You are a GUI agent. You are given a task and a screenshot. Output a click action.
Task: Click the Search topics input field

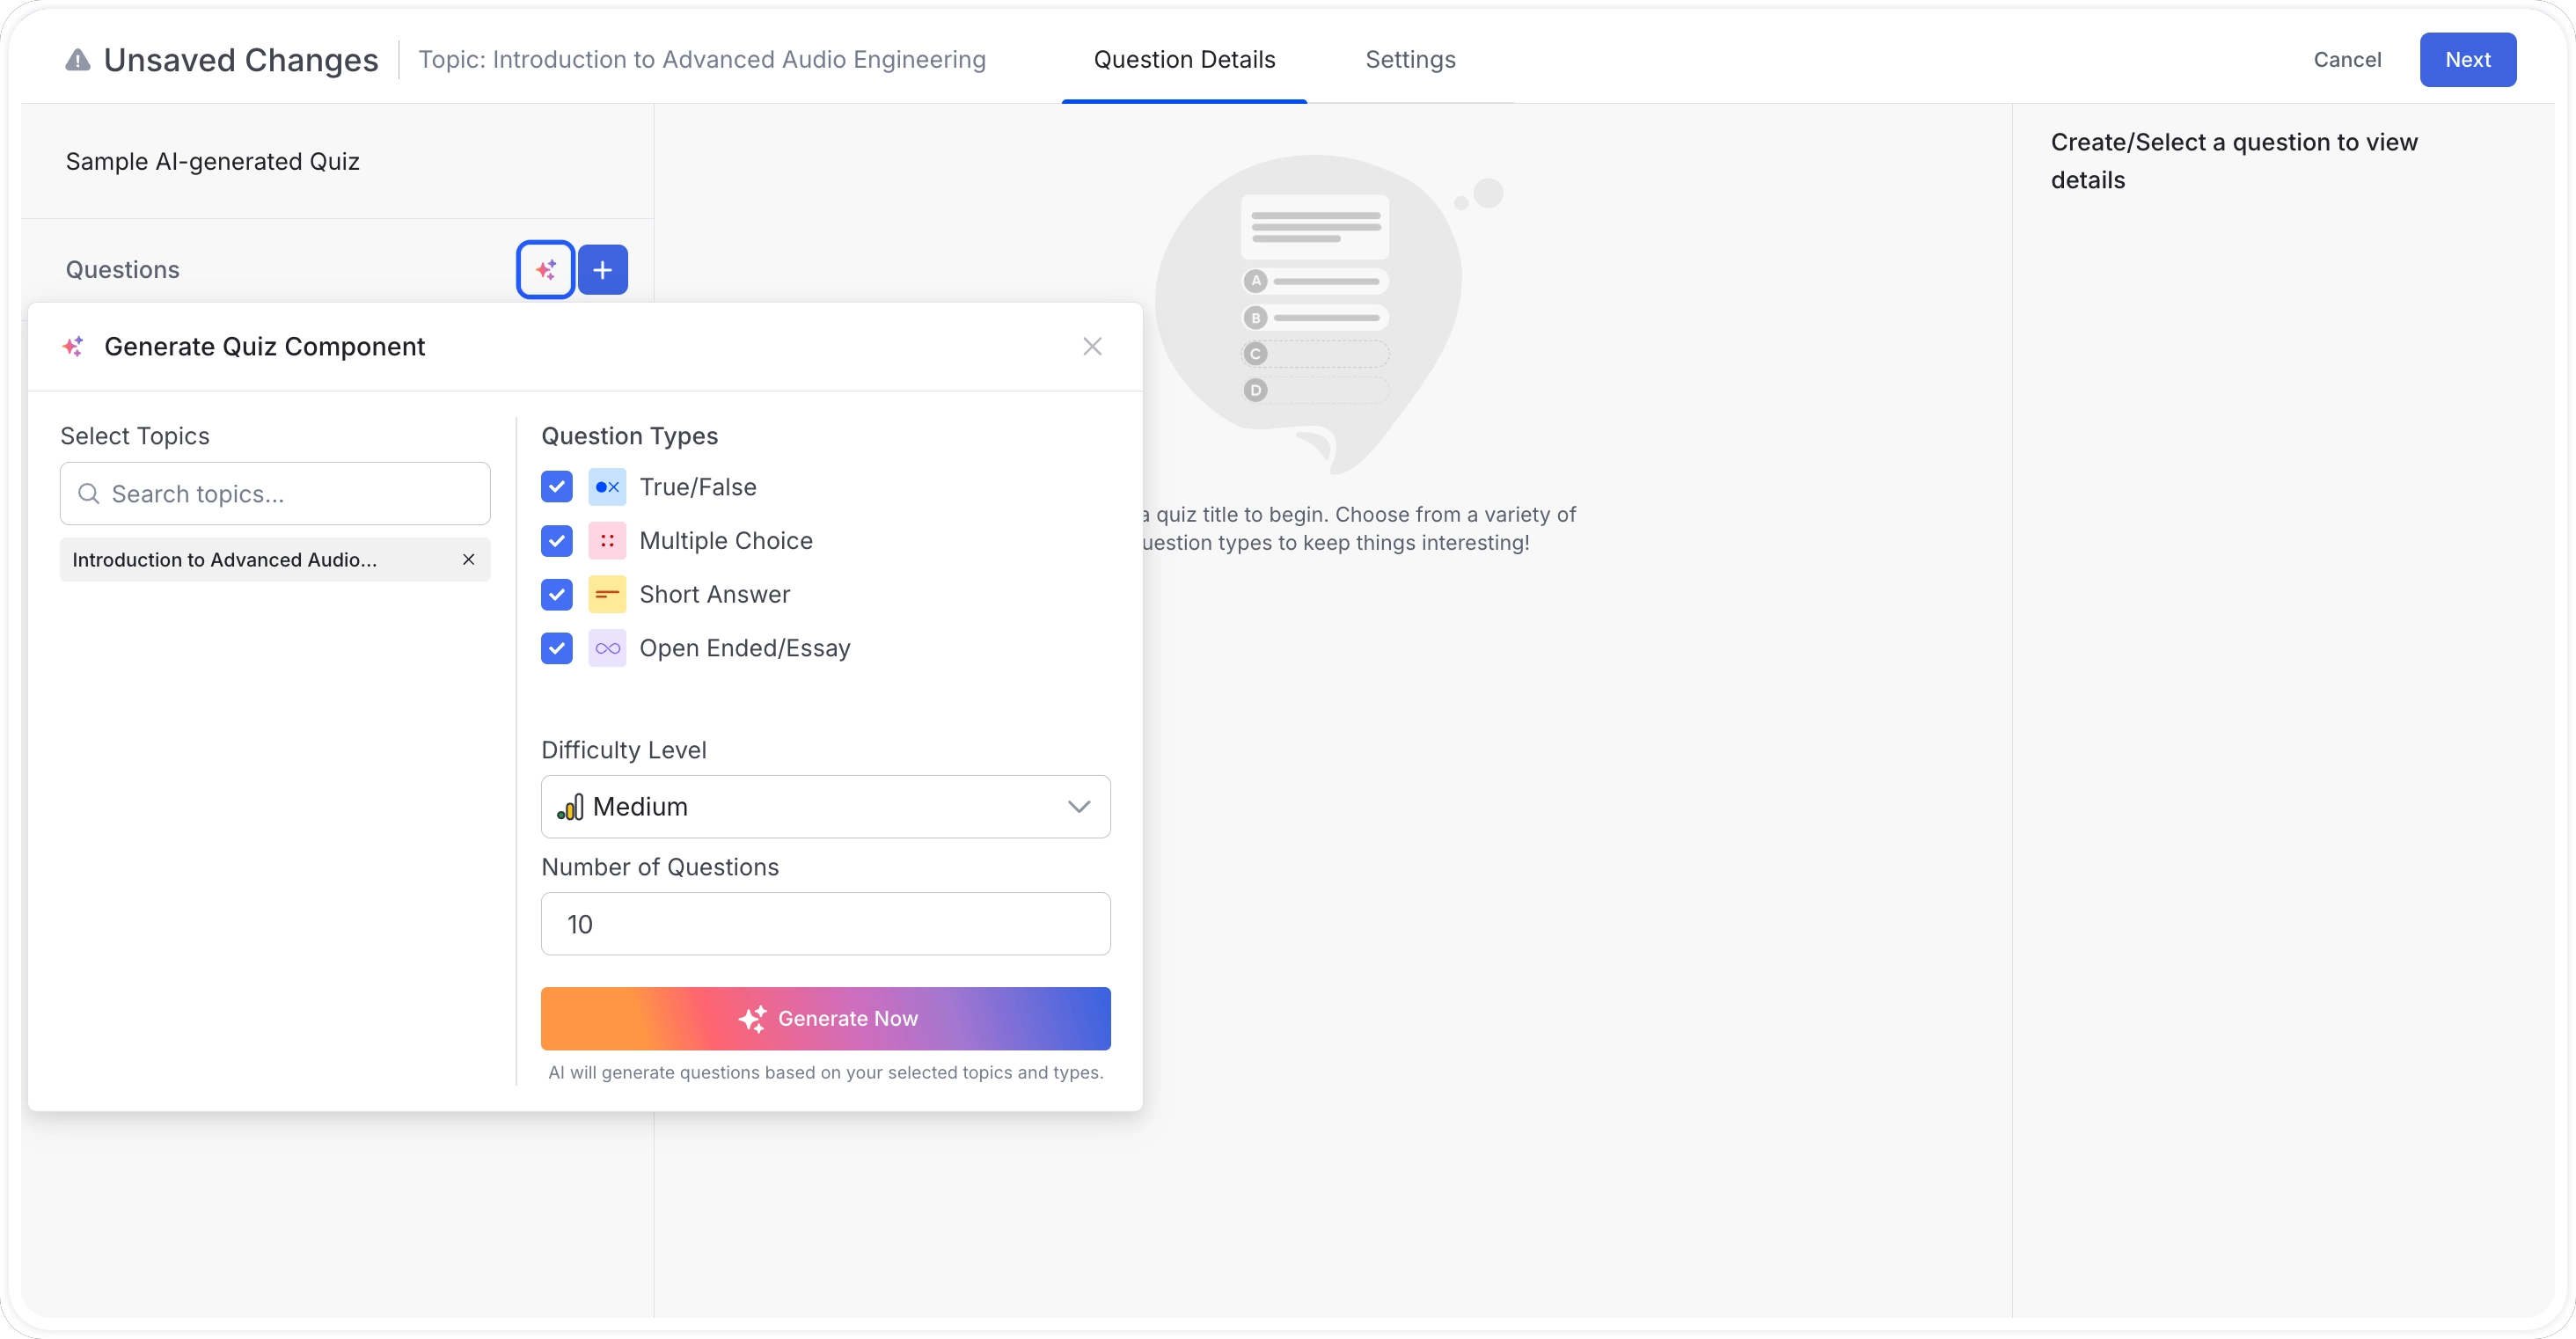tap(275, 494)
